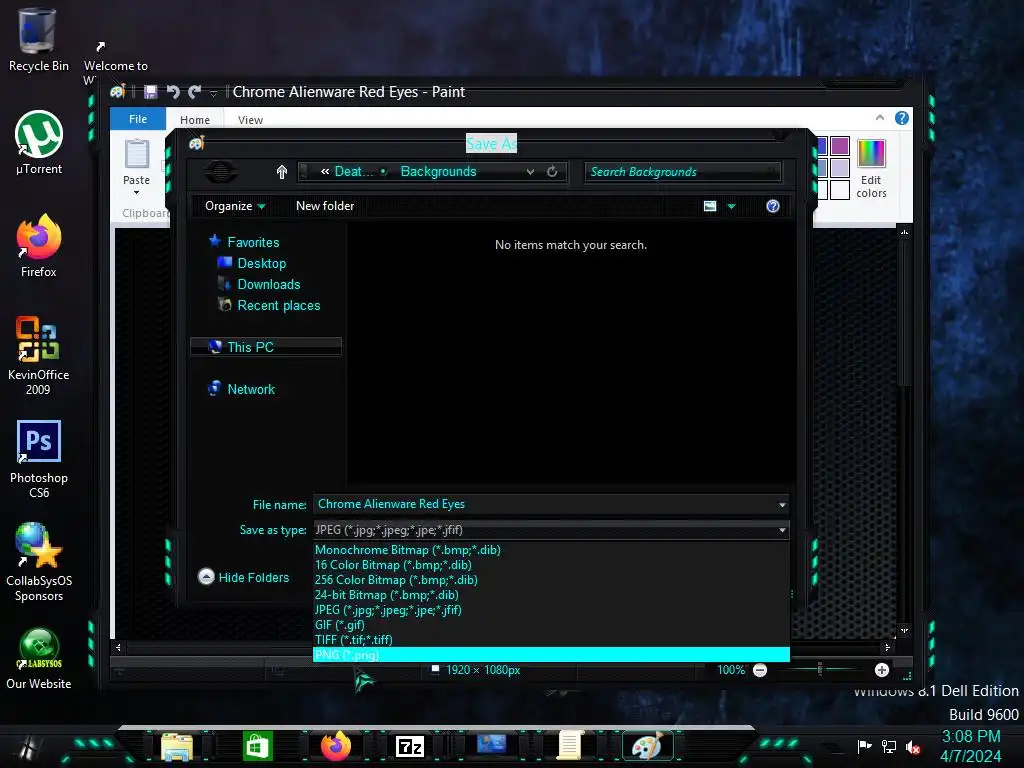The image size is (1024, 768).
Task: Open the Firefox desktop shortcut
Action: click(x=39, y=246)
